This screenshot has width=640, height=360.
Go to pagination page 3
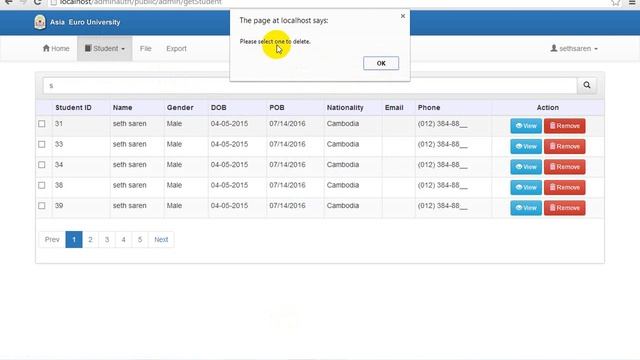click(x=107, y=240)
